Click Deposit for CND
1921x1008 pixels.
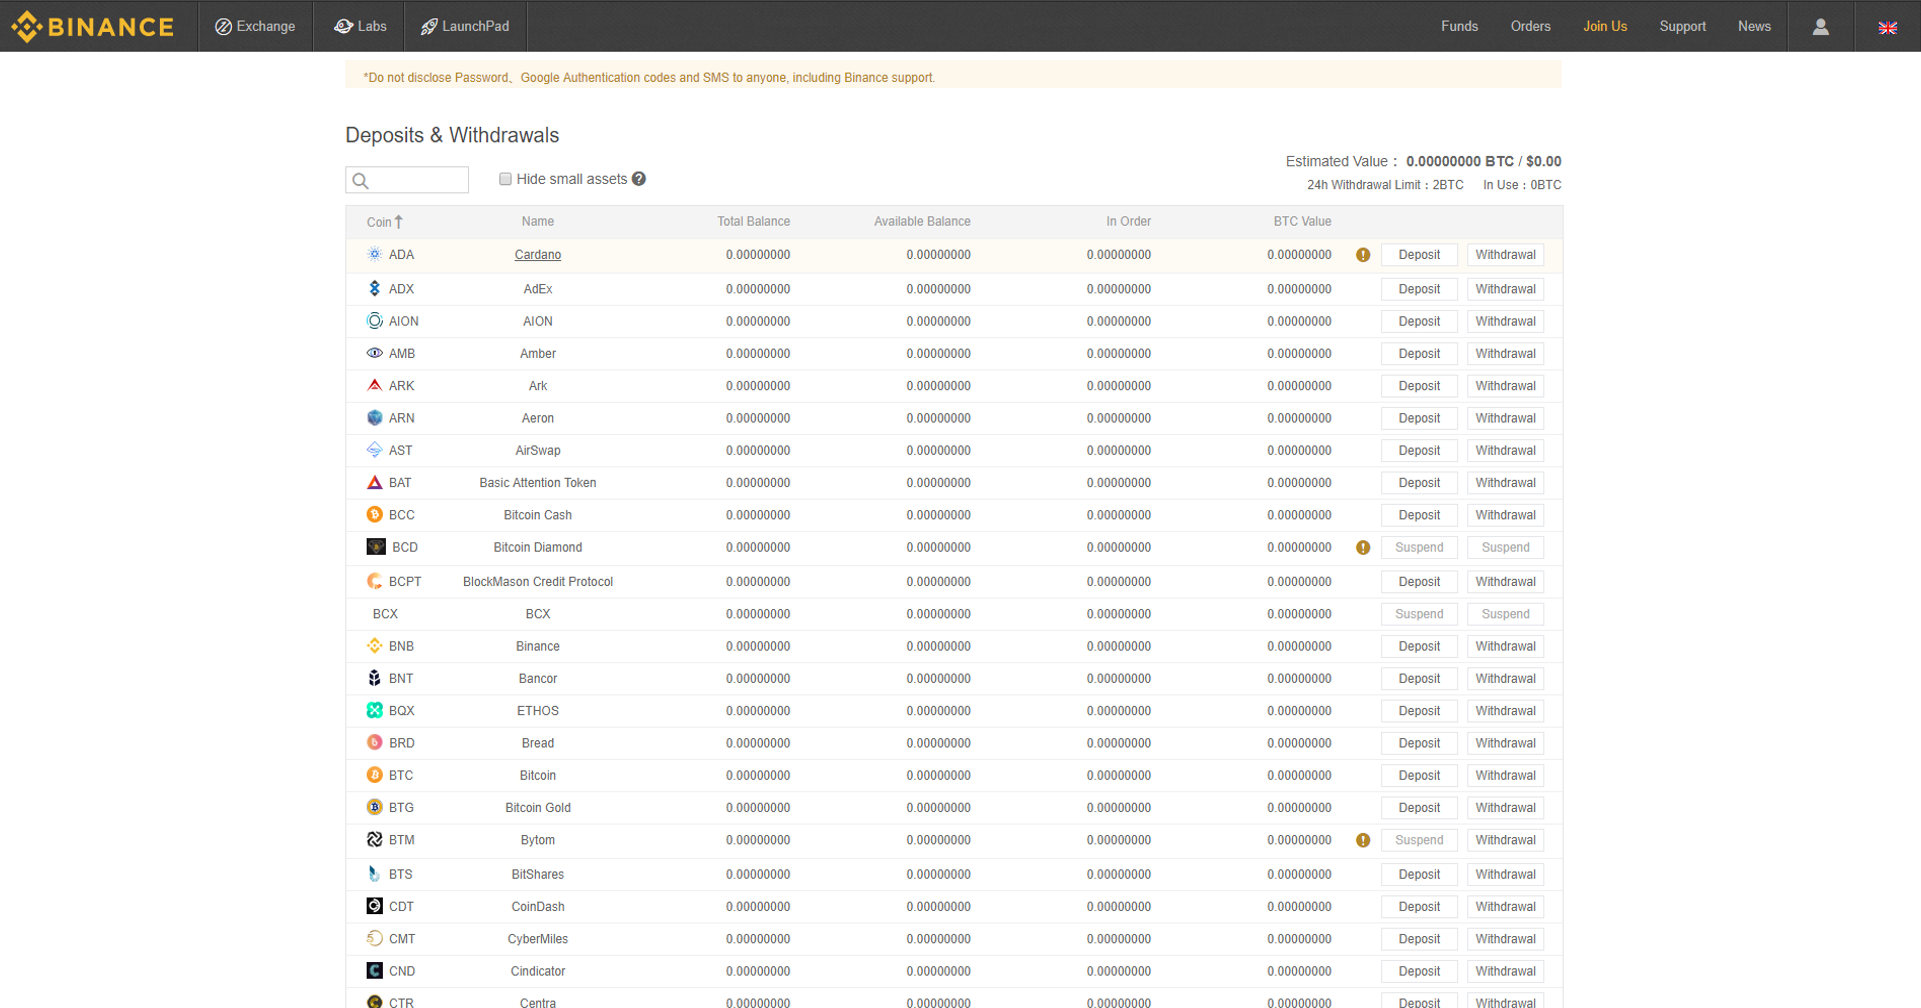(x=1419, y=971)
